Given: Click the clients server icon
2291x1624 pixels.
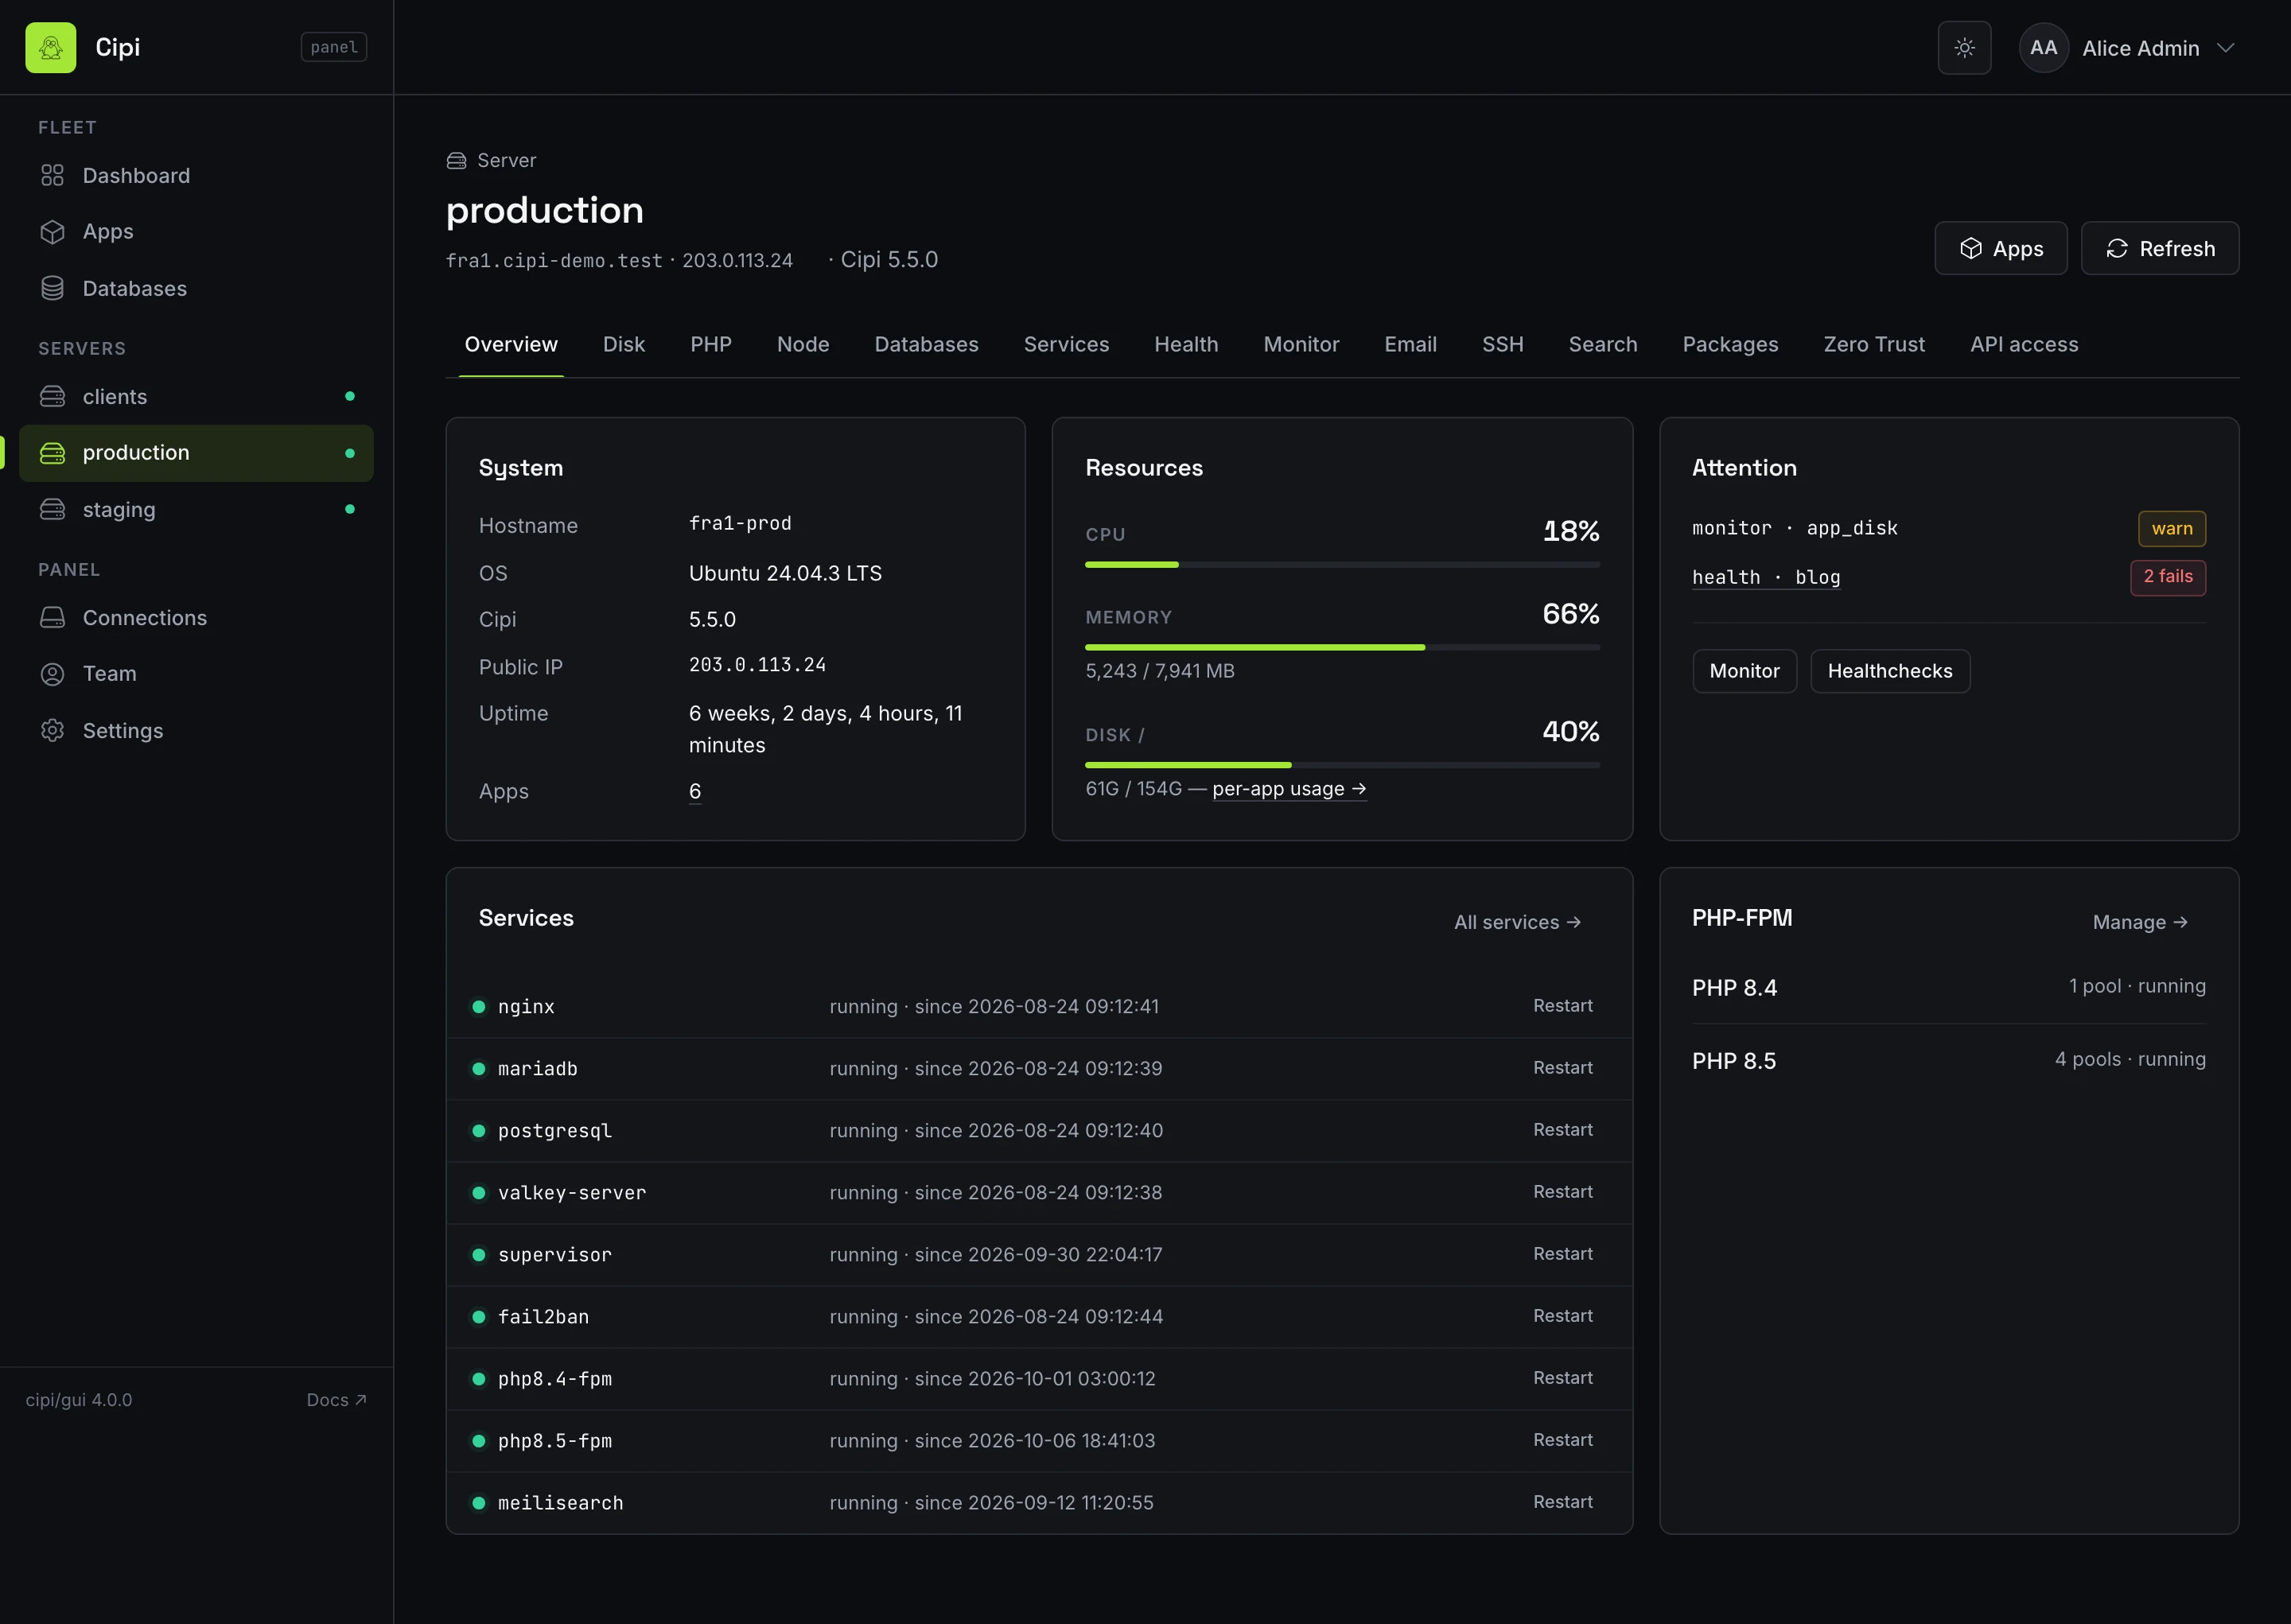Looking at the screenshot, I should (52, 397).
